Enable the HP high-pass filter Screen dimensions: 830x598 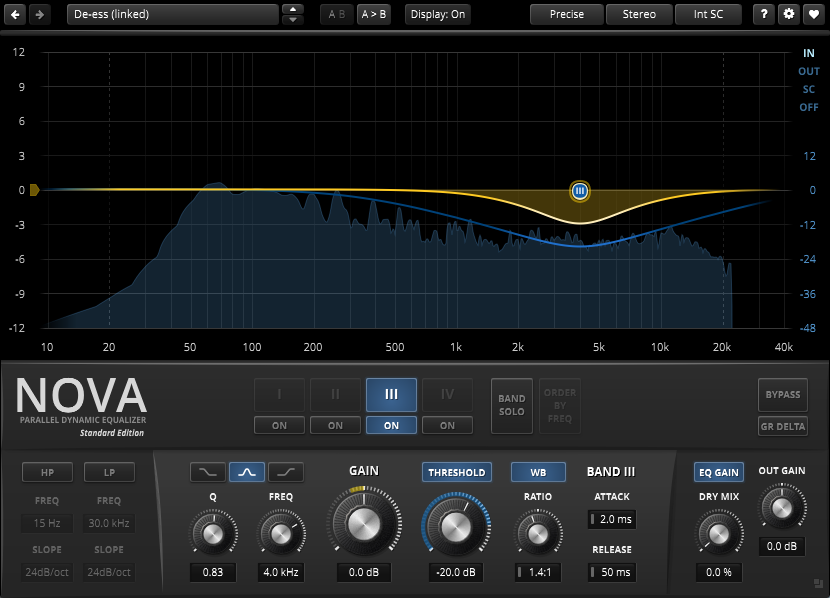[x=47, y=472]
